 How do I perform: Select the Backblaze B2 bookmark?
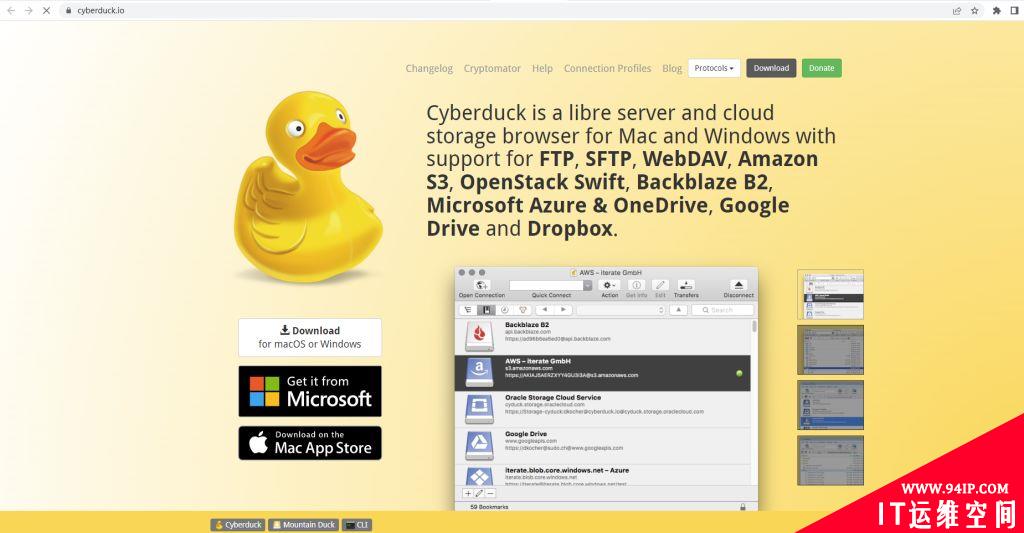click(x=602, y=336)
